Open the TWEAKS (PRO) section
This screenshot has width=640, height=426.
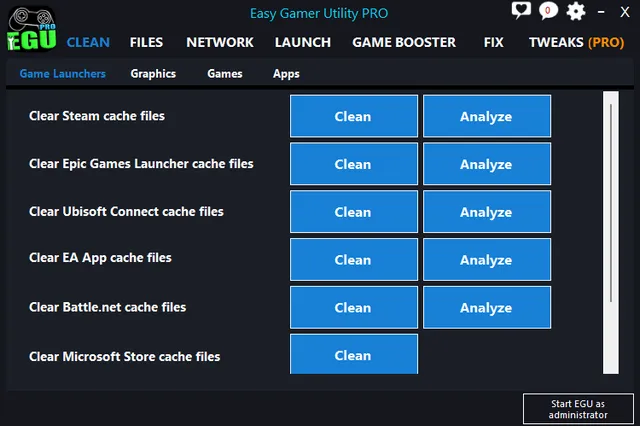click(576, 42)
